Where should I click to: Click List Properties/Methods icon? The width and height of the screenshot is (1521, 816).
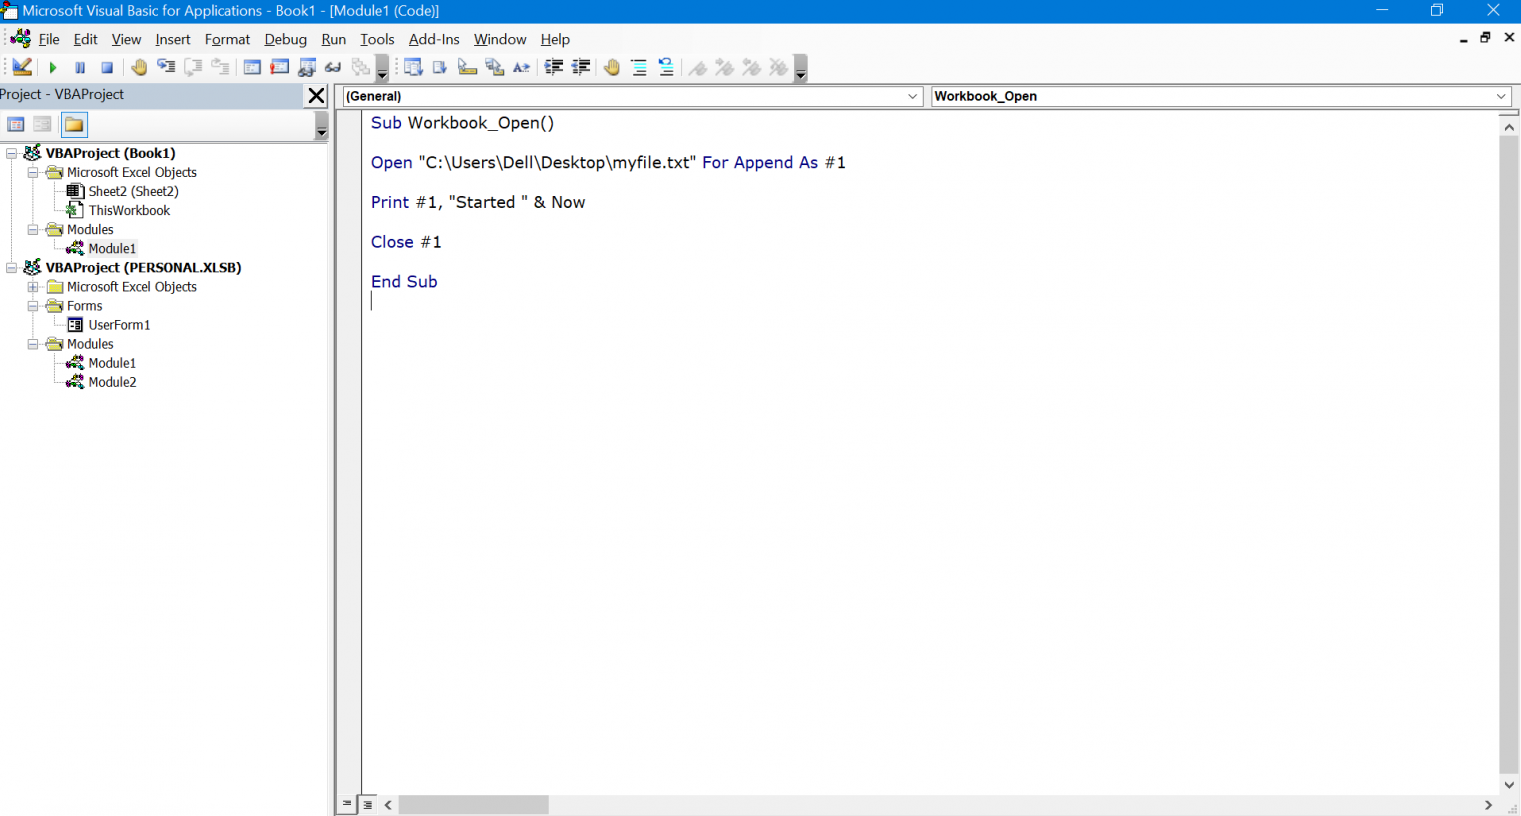point(413,67)
